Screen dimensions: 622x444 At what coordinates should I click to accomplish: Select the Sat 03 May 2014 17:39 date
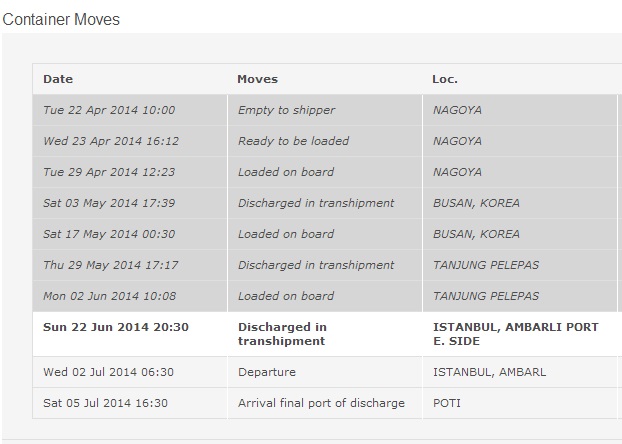click(108, 203)
